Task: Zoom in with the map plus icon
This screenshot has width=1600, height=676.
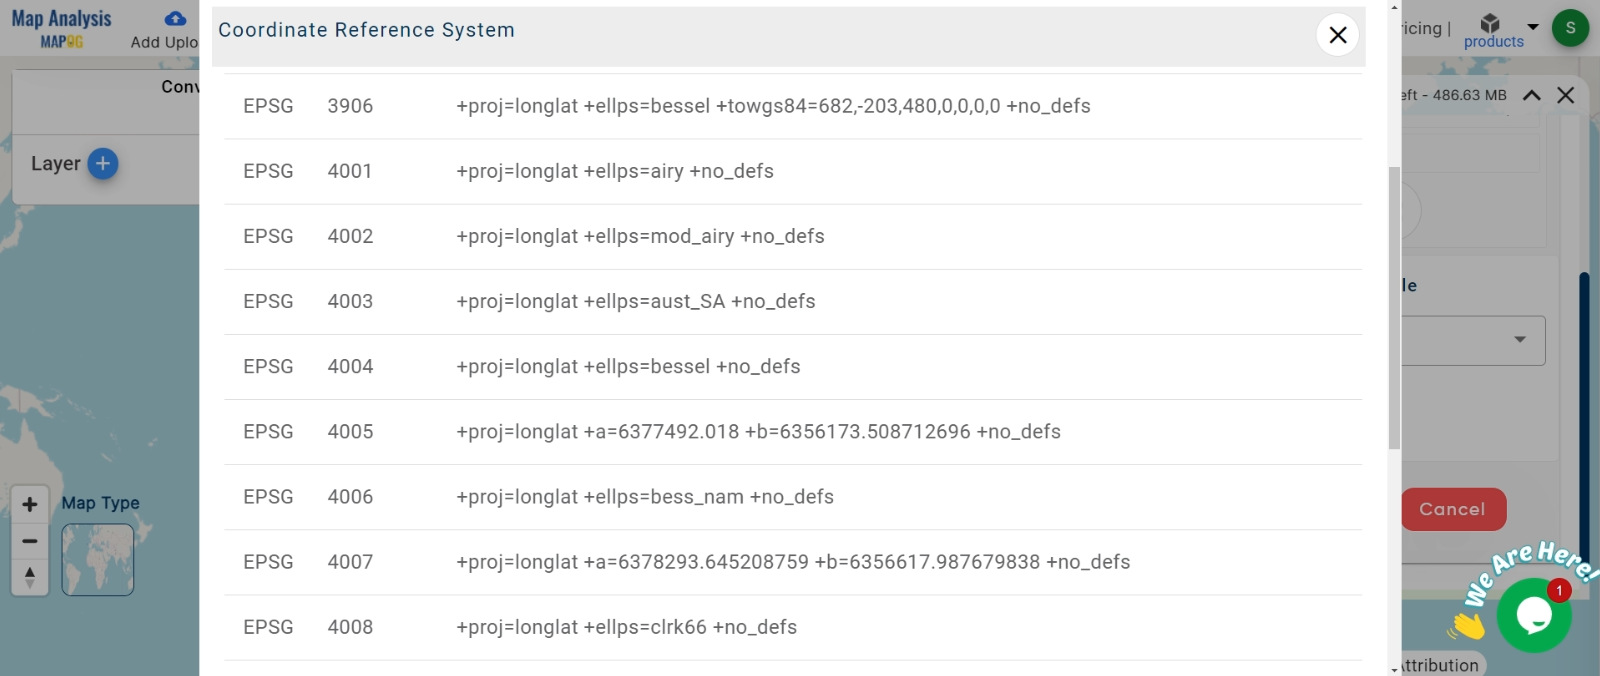Action: pos(30,504)
